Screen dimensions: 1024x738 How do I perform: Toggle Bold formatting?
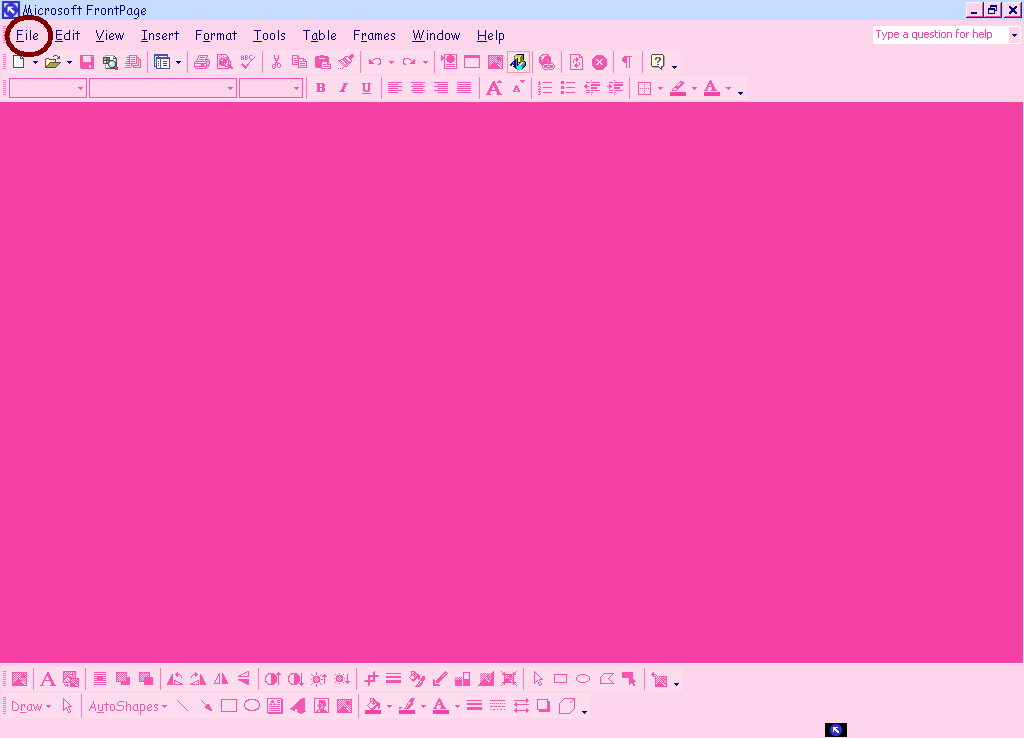click(321, 88)
